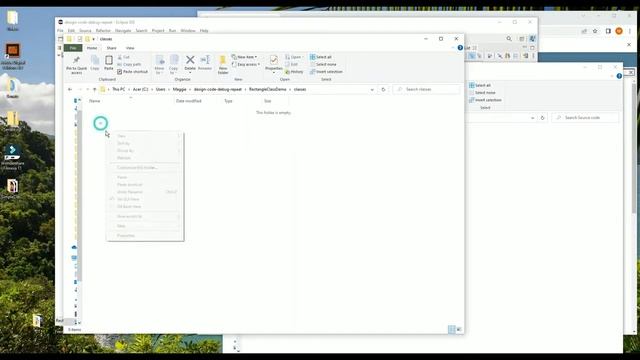Click the Back arrow in classes window
This screenshot has height=360, width=640.
coord(70,89)
